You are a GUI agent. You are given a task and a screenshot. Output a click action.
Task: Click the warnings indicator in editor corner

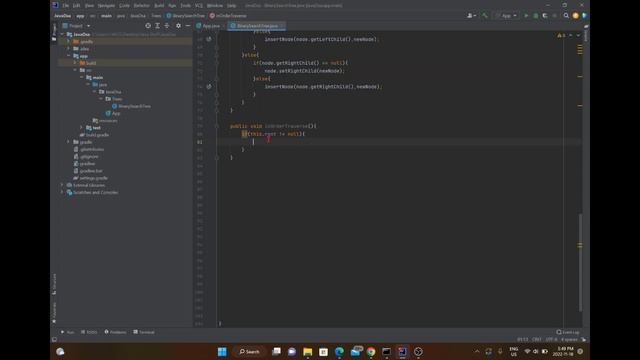[x=562, y=36]
